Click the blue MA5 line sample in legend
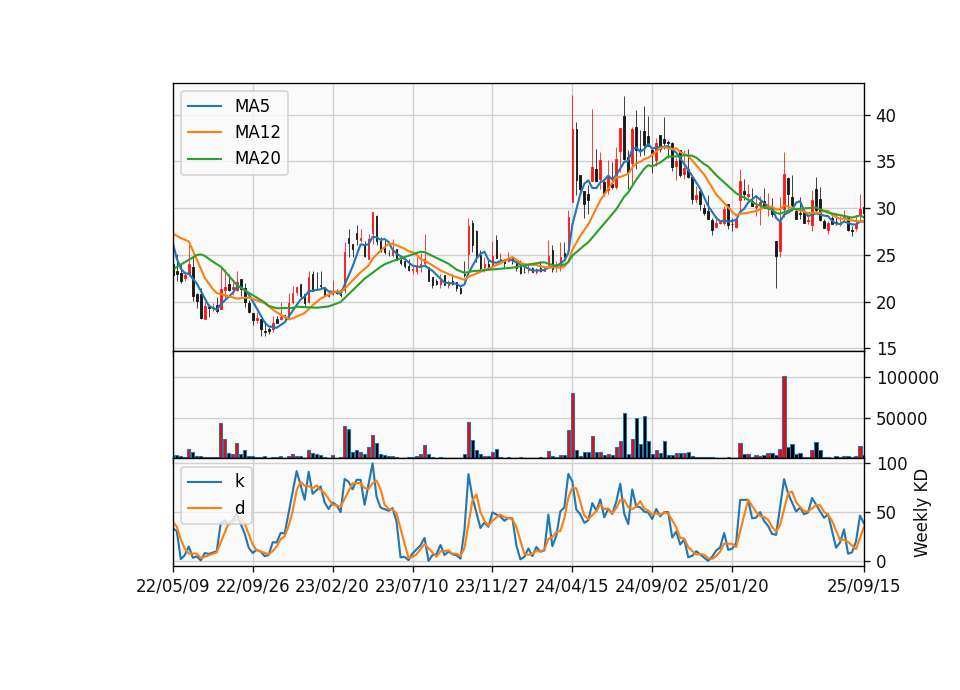Image resolution: width=960 pixels, height=690 pixels. (204, 106)
